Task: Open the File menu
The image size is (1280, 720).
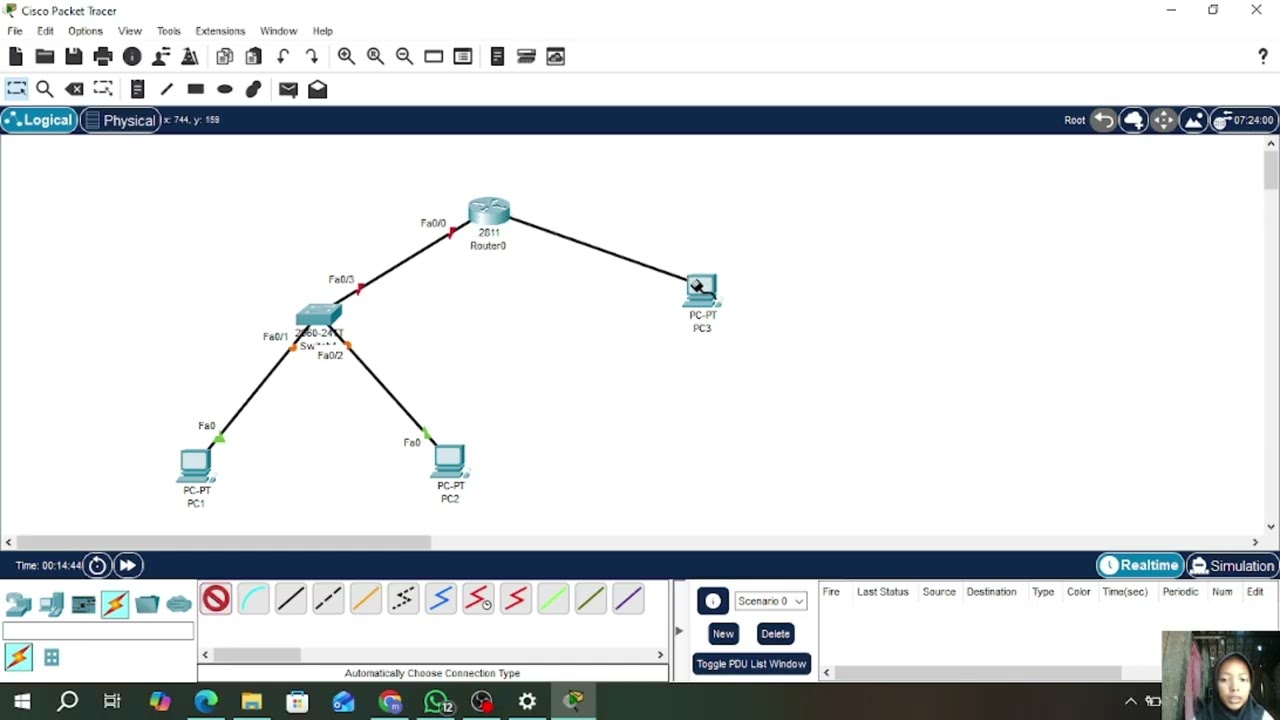Action: (x=15, y=31)
